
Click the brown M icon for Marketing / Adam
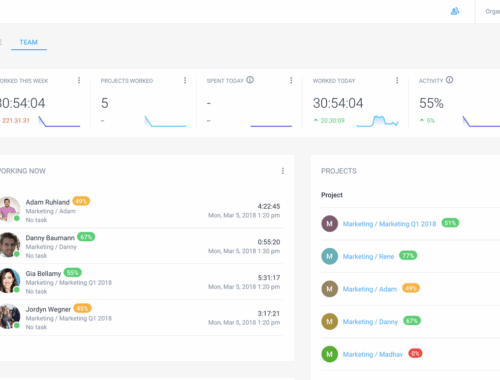(330, 289)
